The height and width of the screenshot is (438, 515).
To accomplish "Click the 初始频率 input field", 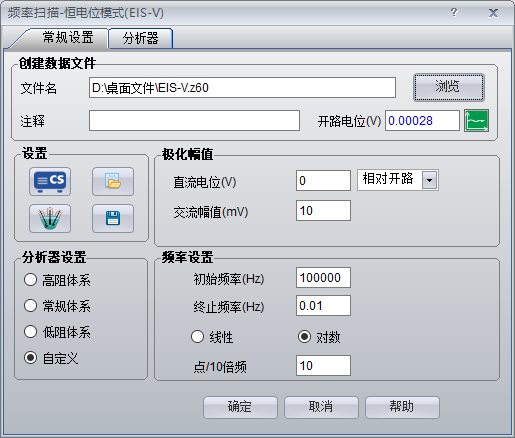I will tap(323, 277).
